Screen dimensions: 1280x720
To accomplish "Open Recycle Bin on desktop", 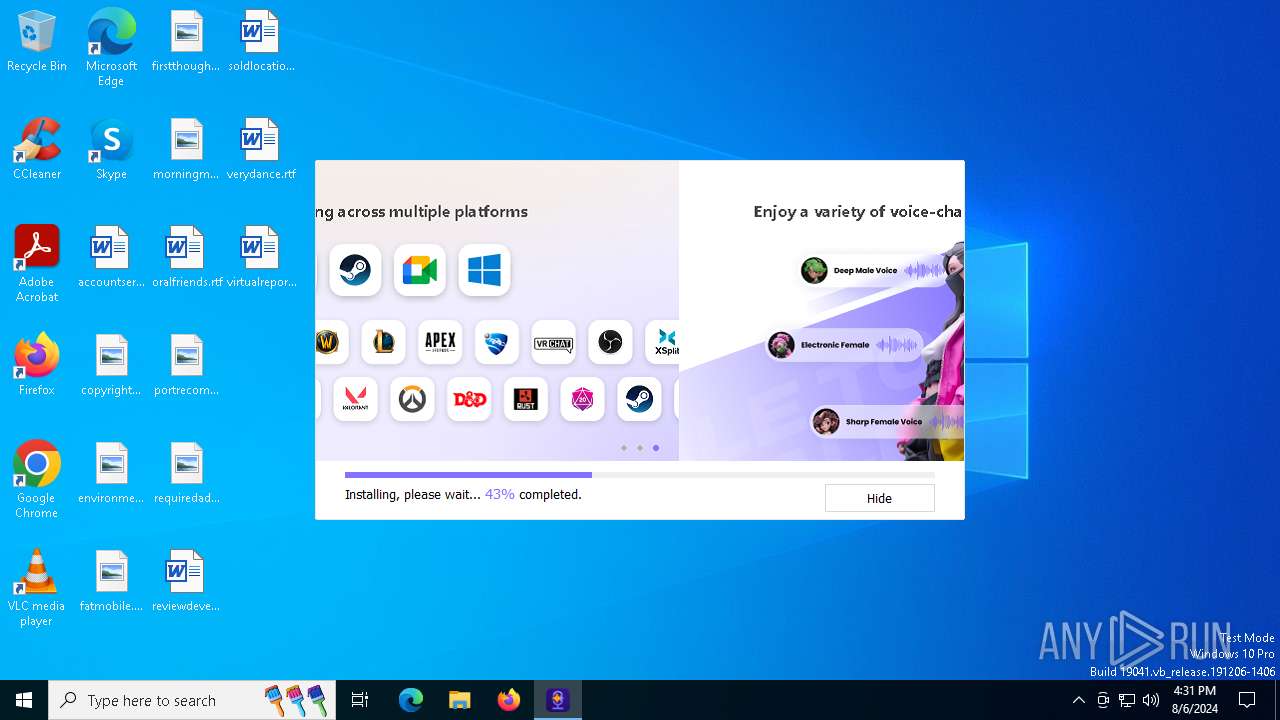I will (x=37, y=42).
